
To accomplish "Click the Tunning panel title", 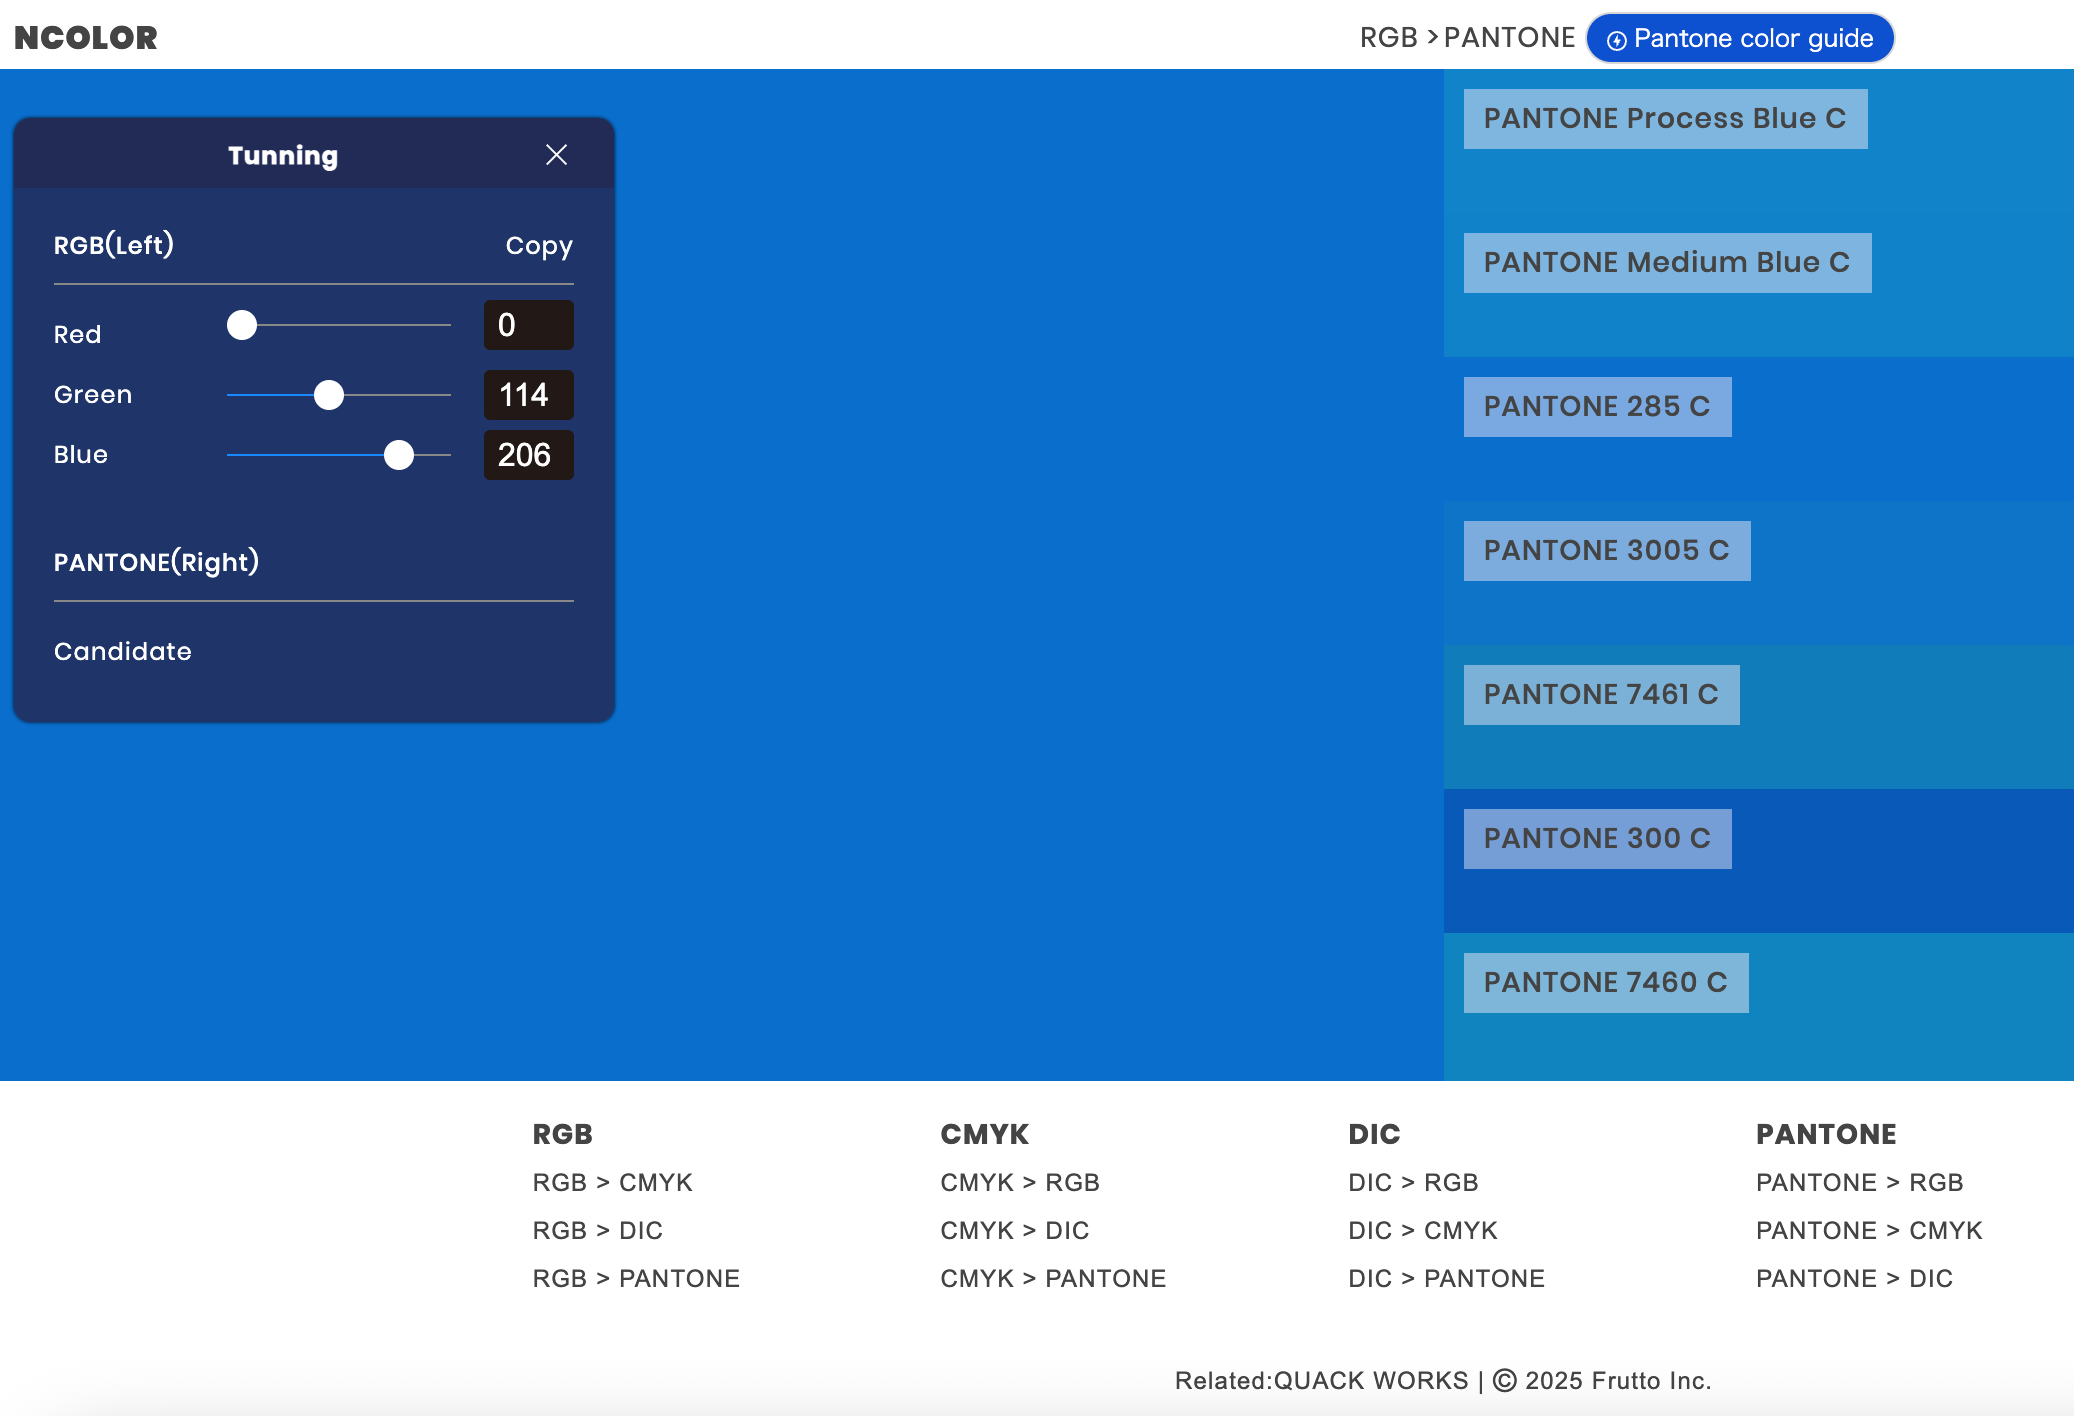I will [x=283, y=155].
